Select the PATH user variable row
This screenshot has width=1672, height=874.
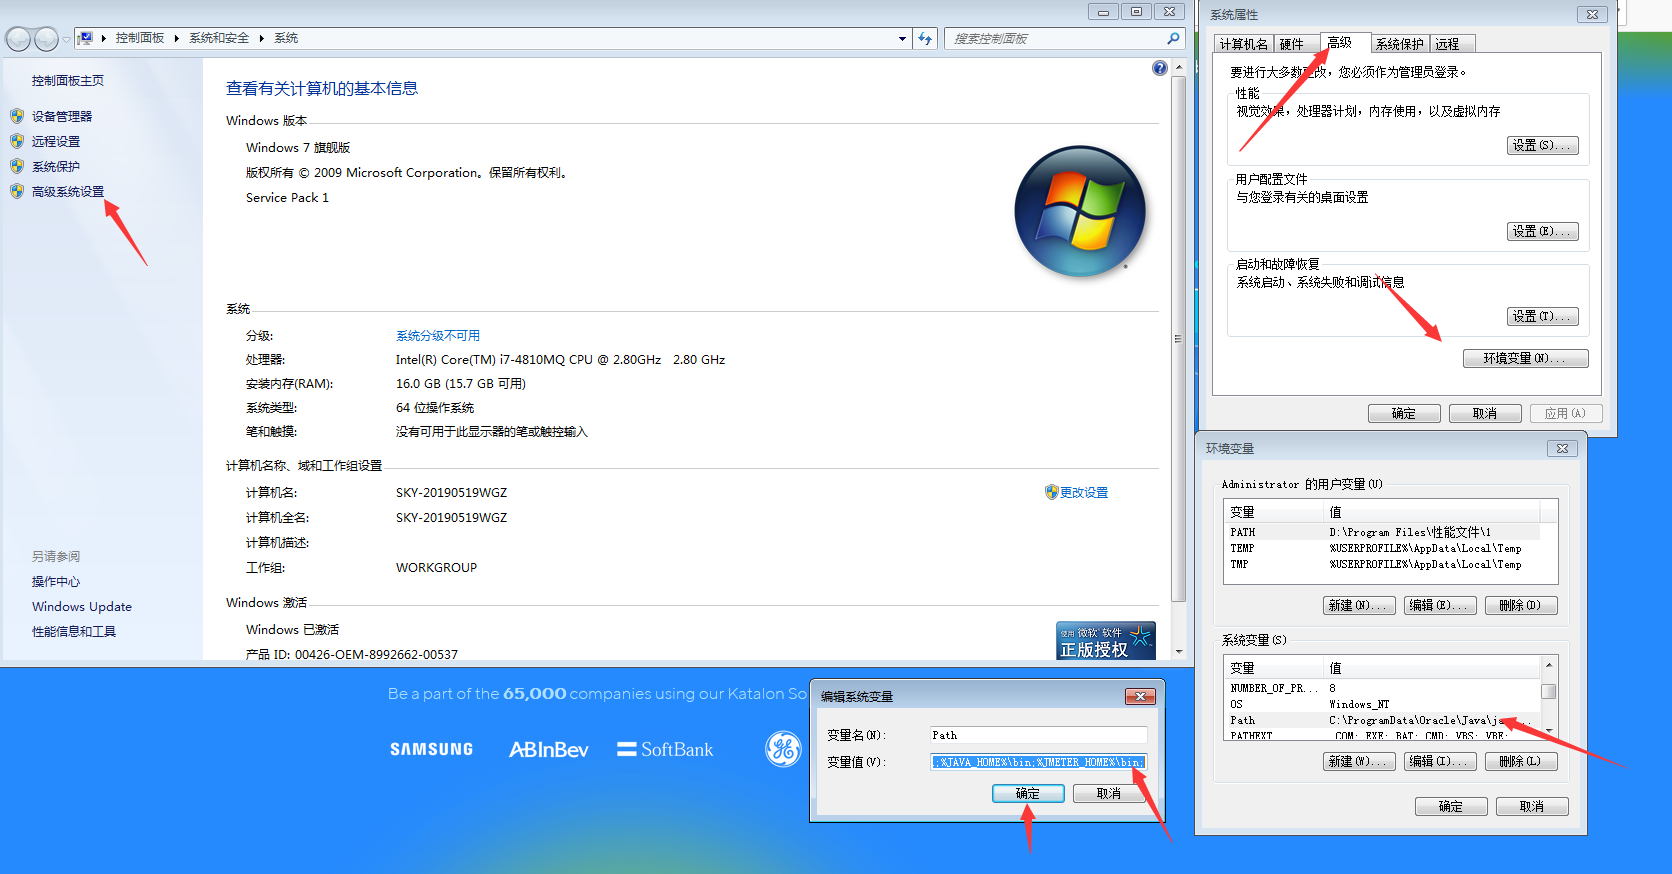coord(1383,532)
